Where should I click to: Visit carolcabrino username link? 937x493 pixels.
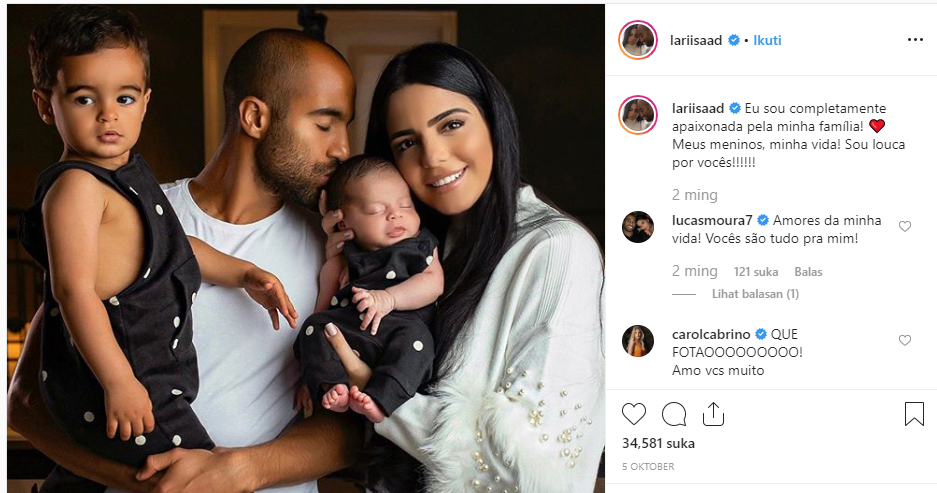(x=712, y=334)
